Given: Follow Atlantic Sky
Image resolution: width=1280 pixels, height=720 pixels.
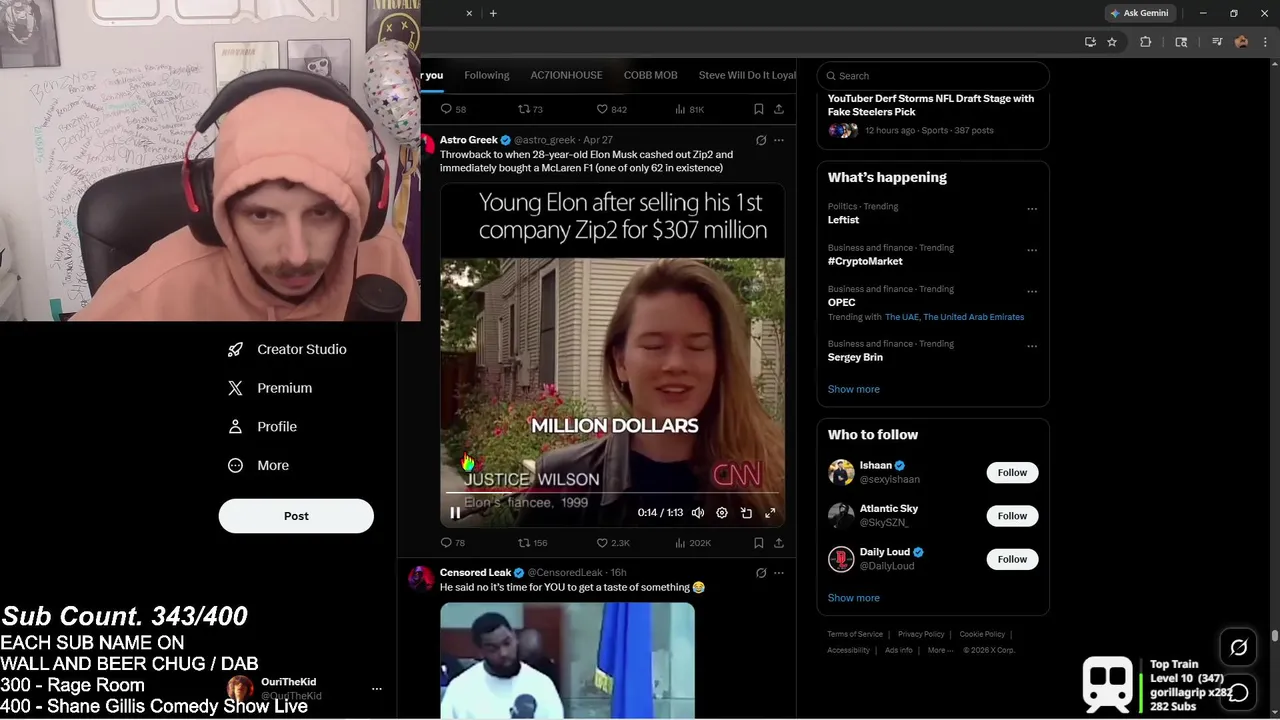Looking at the screenshot, I should click(x=1012, y=516).
